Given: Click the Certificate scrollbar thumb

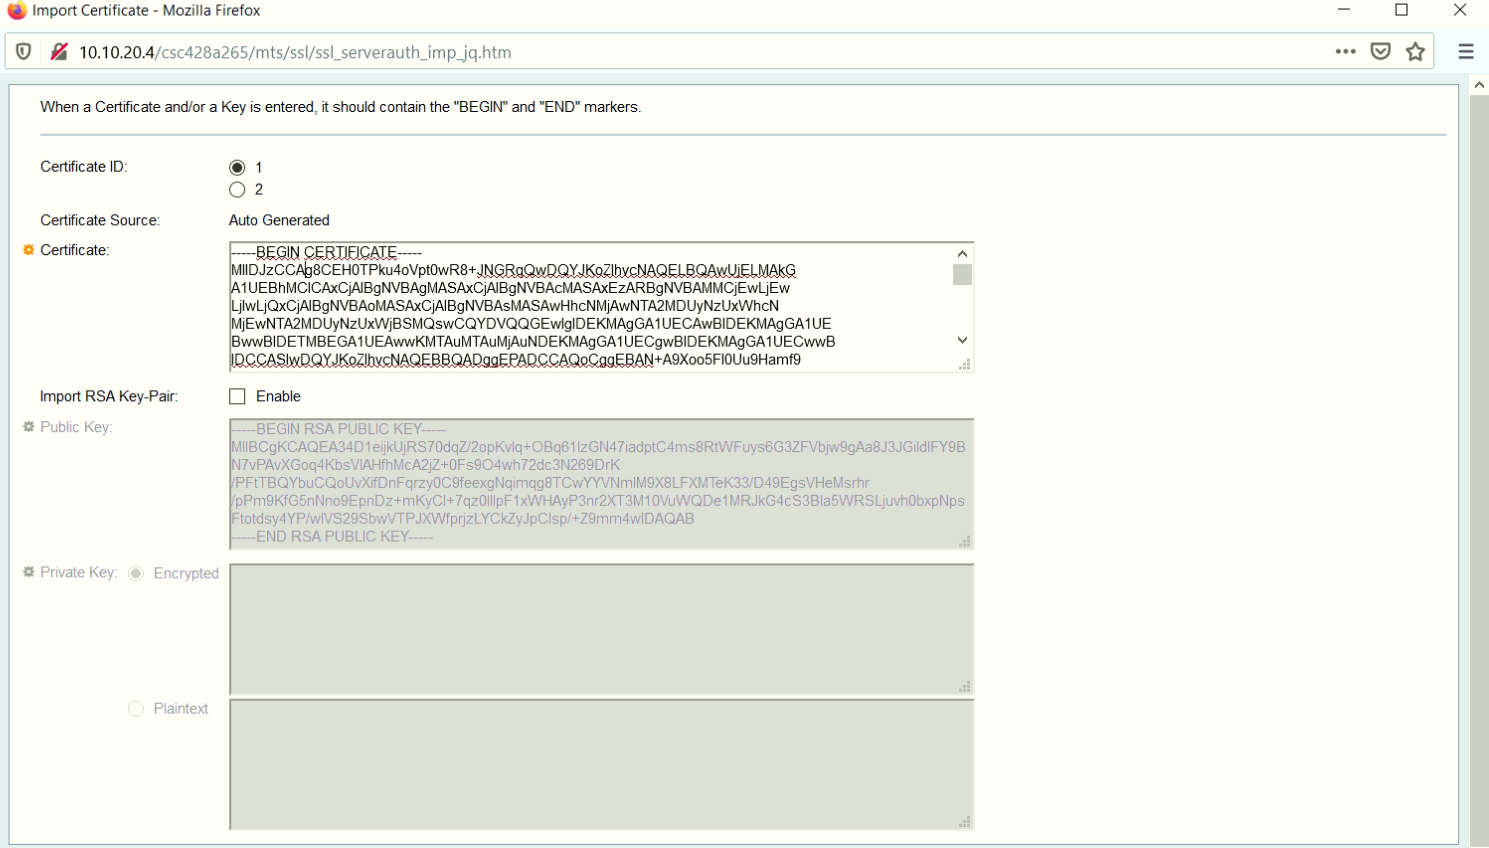Looking at the screenshot, I should point(962,275).
